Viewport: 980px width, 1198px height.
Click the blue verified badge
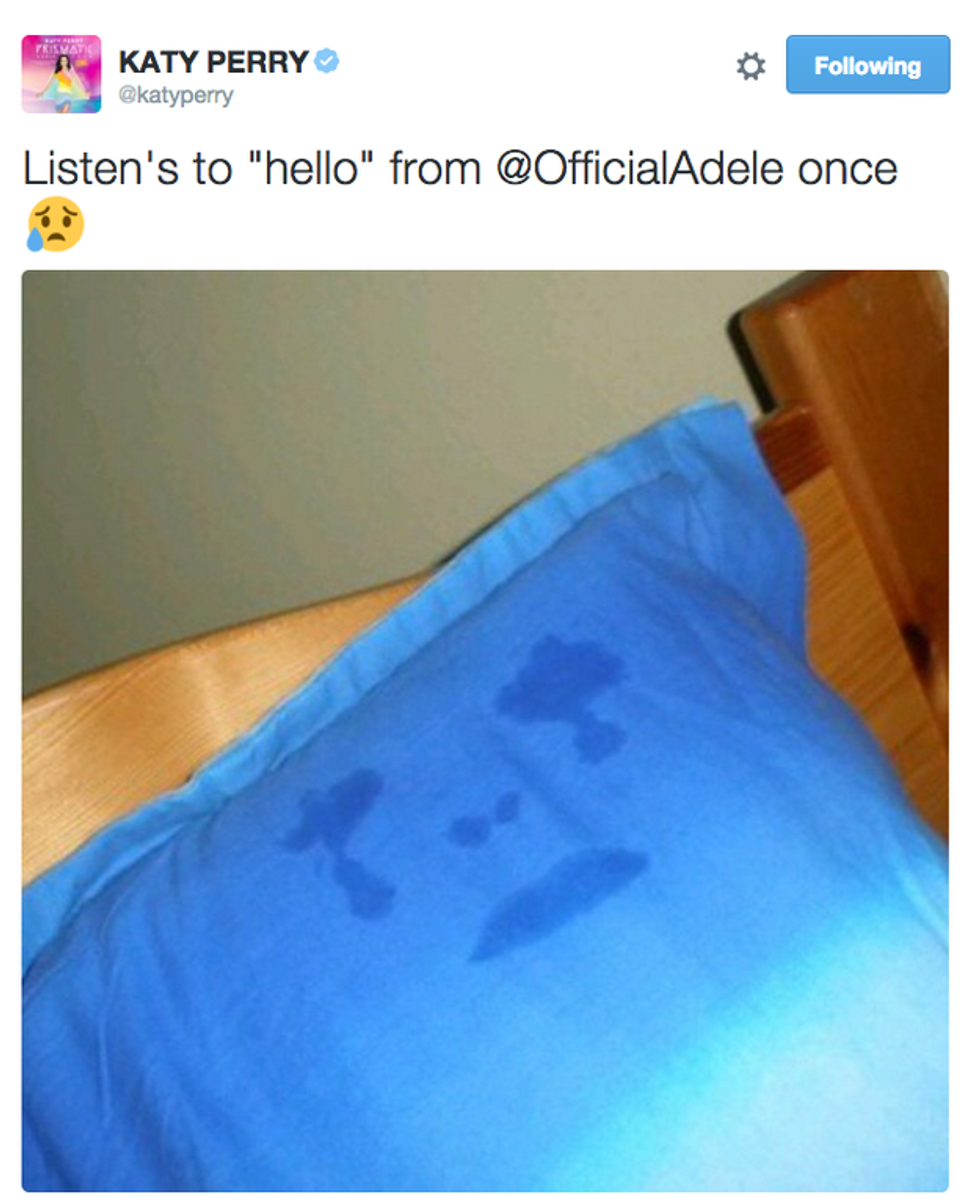[327, 60]
